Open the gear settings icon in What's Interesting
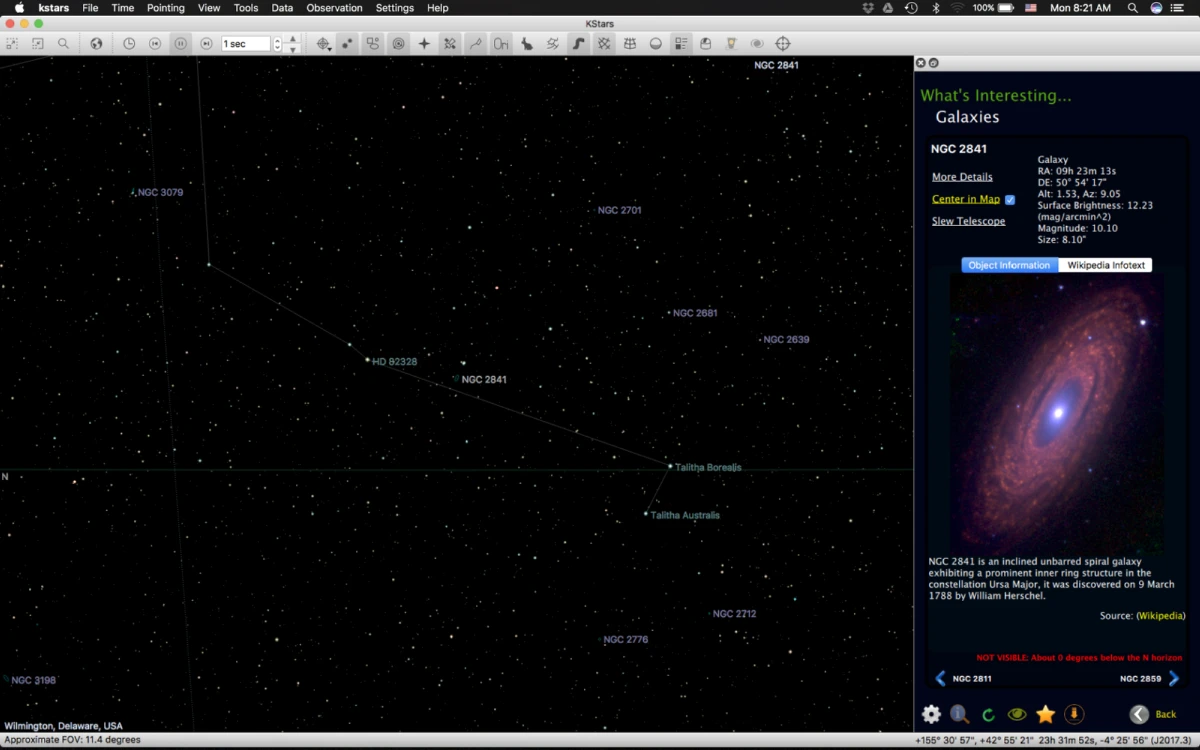 931,714
